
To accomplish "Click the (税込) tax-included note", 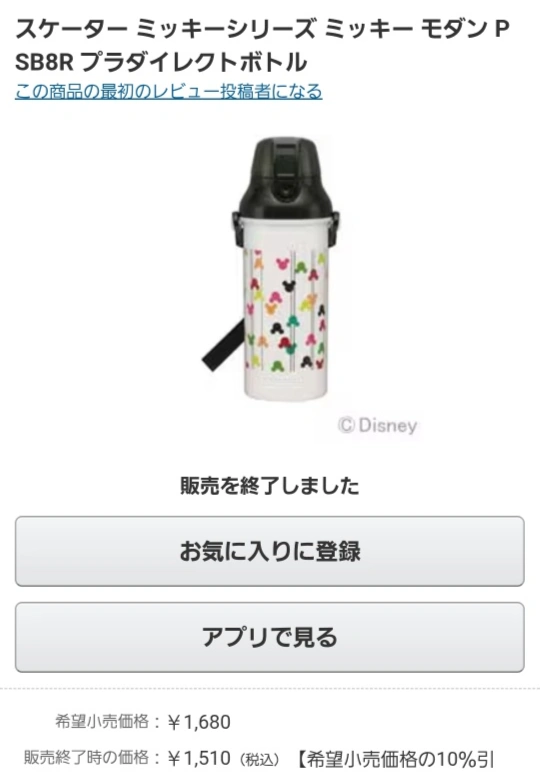I will [259, 759].
